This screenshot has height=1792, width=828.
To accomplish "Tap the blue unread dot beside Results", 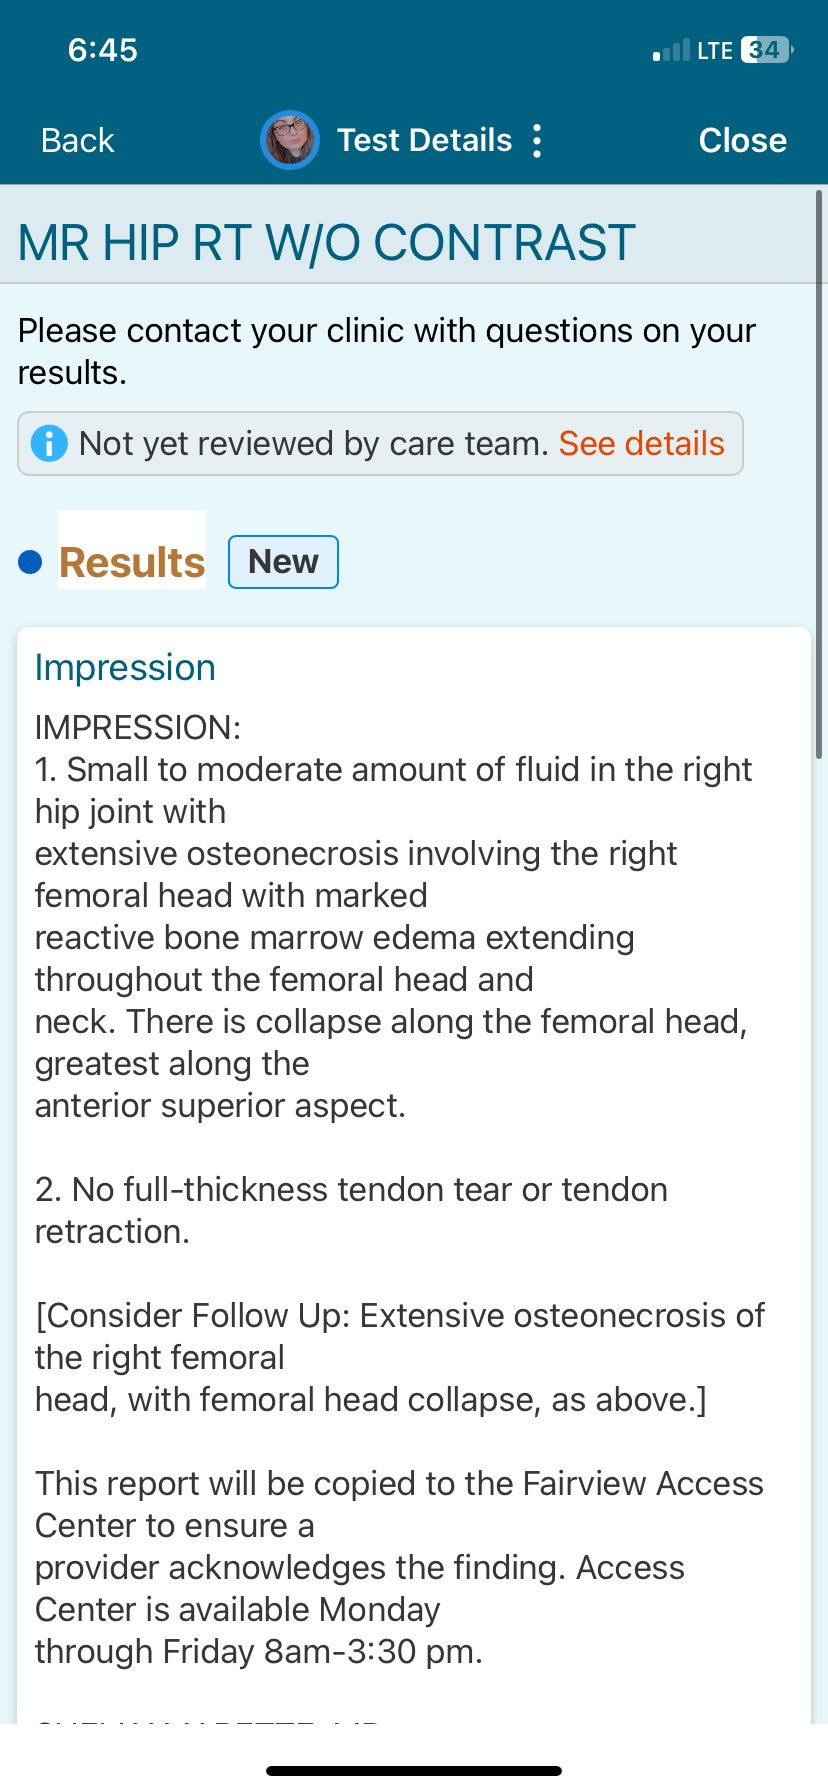I will 30,562.
